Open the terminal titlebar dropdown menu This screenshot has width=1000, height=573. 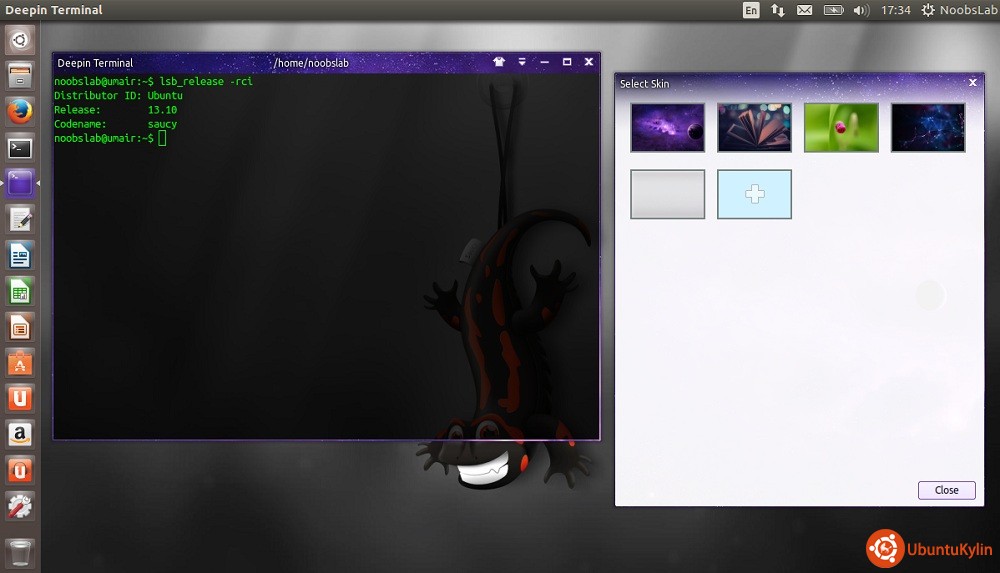click(x=522, y=62)
